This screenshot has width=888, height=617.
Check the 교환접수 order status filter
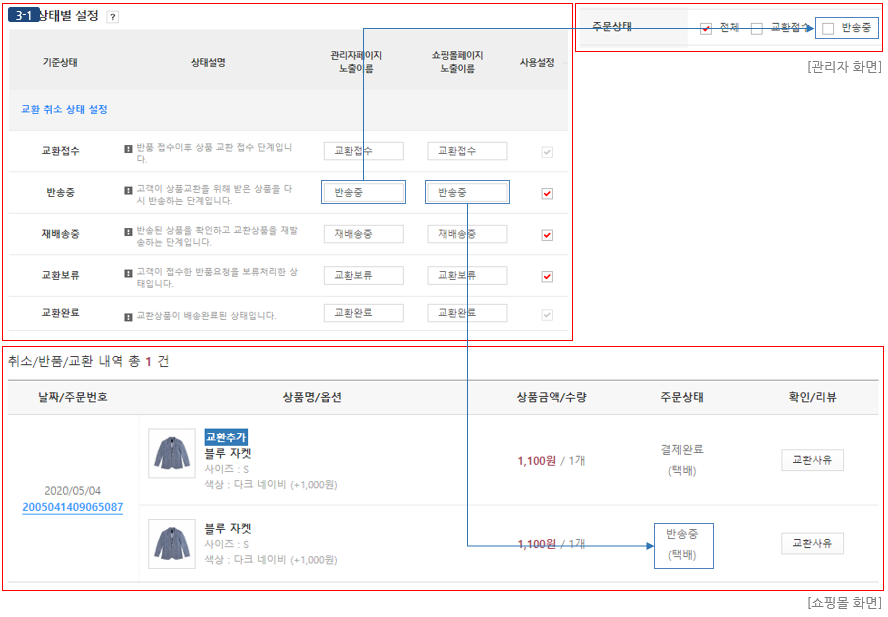pos(757,29)
